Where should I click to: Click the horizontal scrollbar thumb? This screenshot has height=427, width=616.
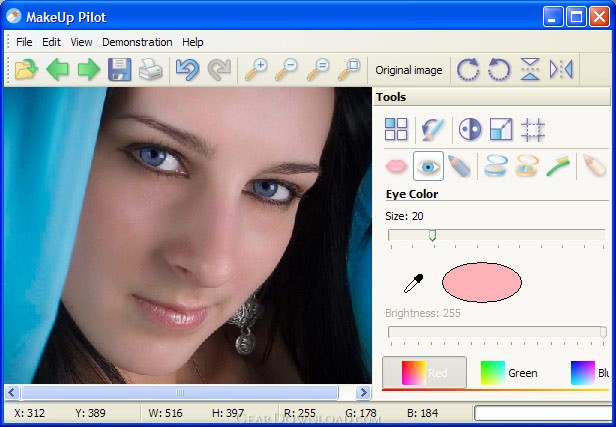(x=180, y=392)
